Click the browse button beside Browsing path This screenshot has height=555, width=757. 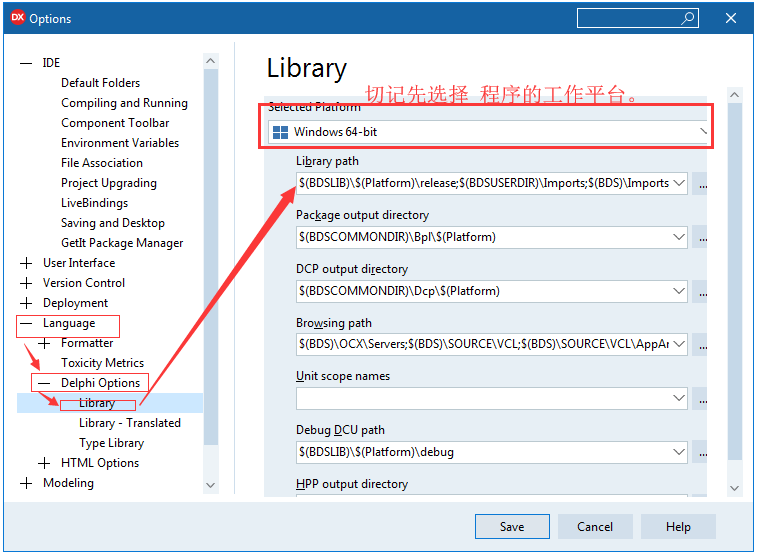click(x=702, y=344)
